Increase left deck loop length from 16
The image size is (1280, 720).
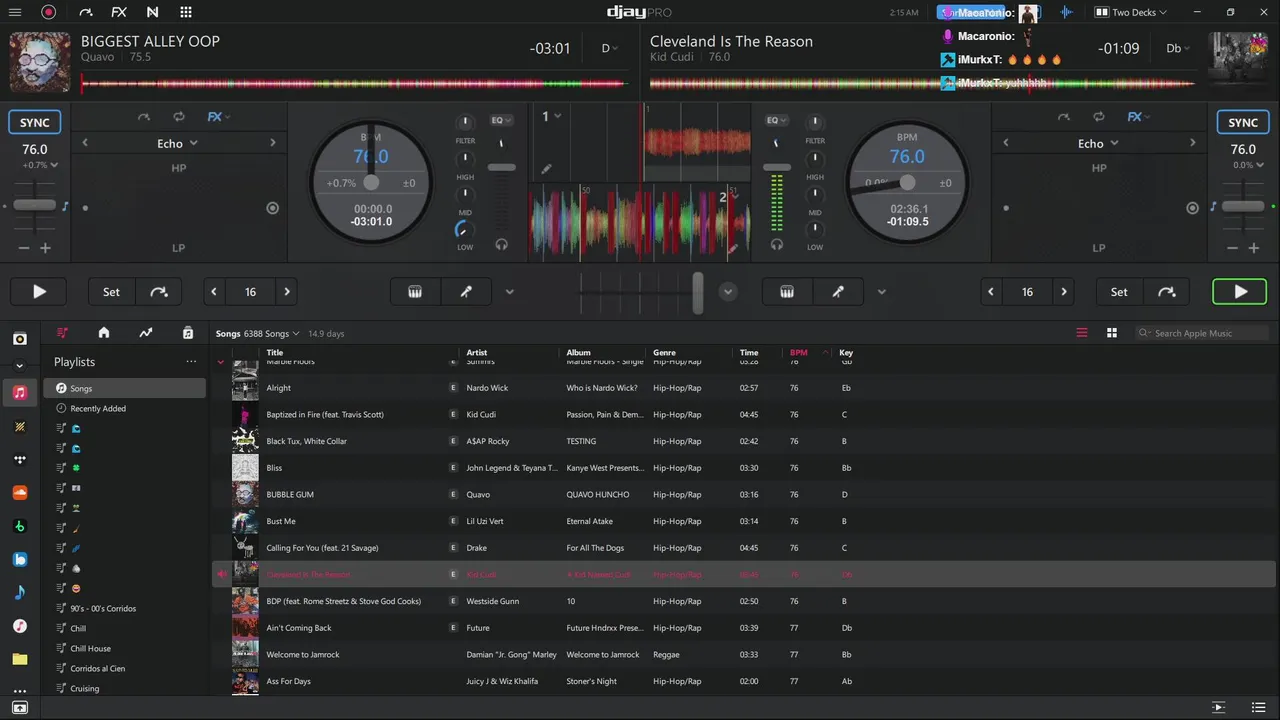(x=287, y=292)
